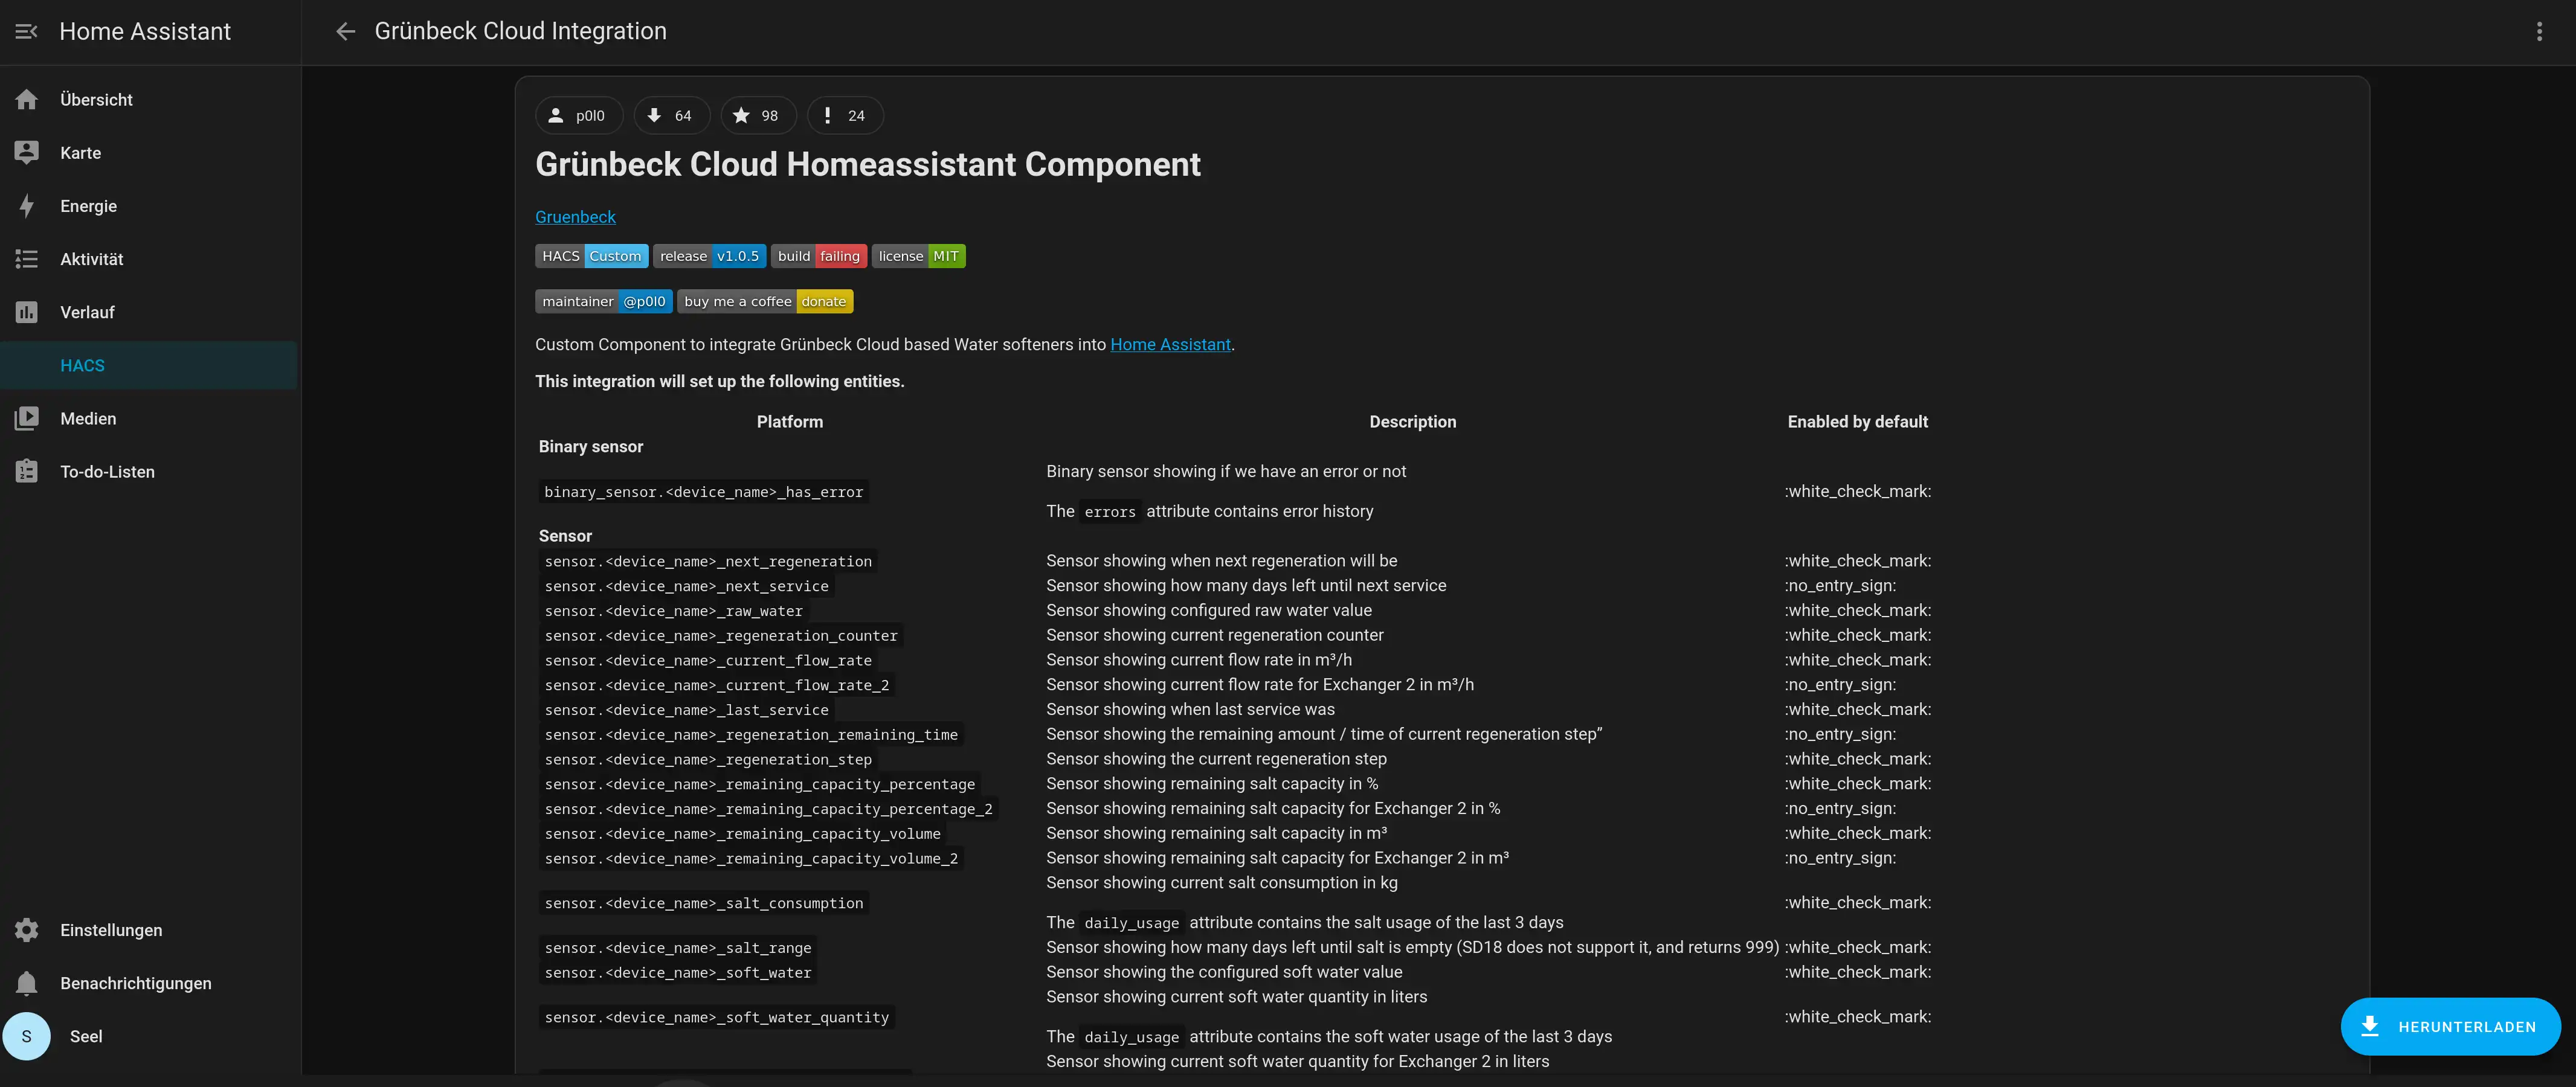Click the Übersicht home icon

tap(27, 100)
